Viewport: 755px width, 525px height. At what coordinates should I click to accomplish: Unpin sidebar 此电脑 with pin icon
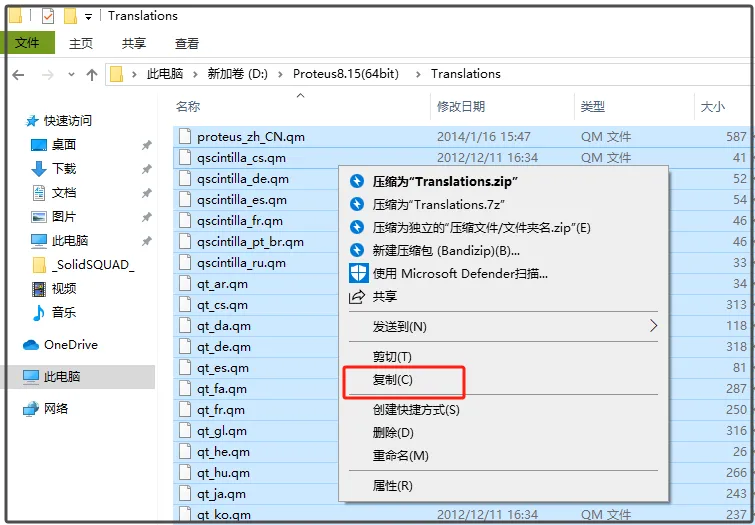click(x=146, y=241)
